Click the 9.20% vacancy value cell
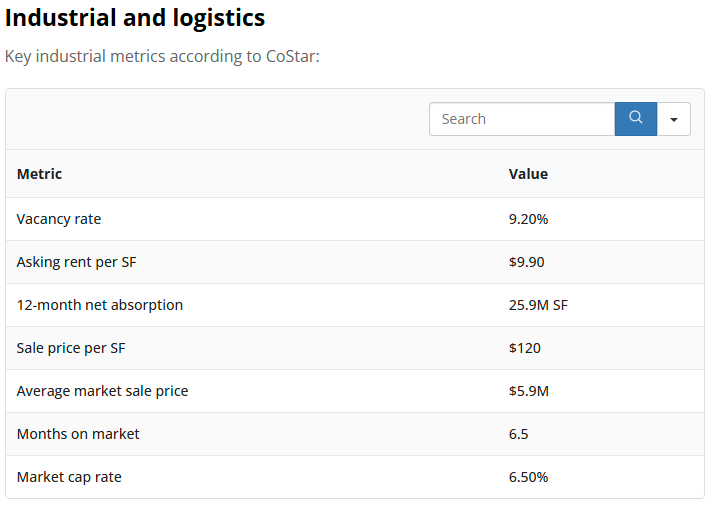The image size is (716, 505). [x=528, y=219]
